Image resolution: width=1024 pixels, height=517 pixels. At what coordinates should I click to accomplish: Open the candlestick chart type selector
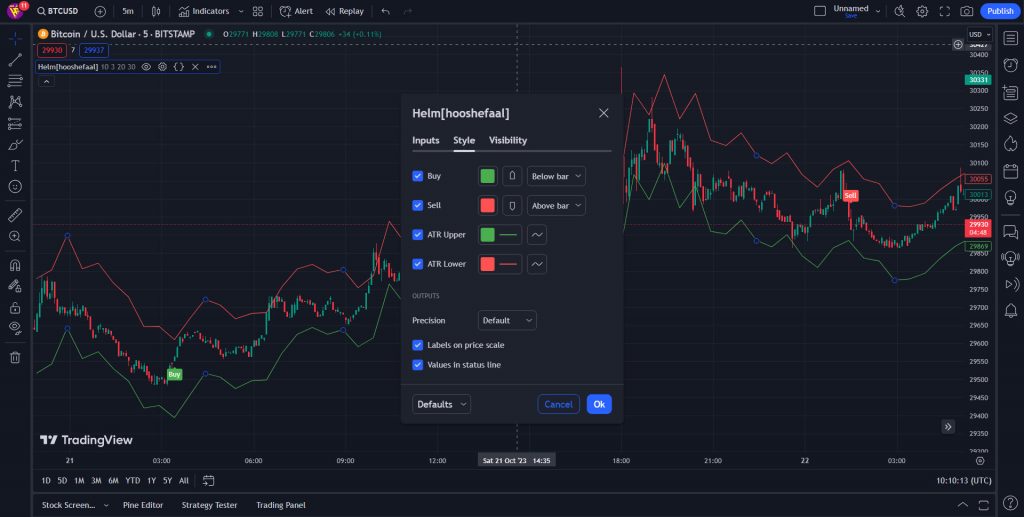(156, 11)
